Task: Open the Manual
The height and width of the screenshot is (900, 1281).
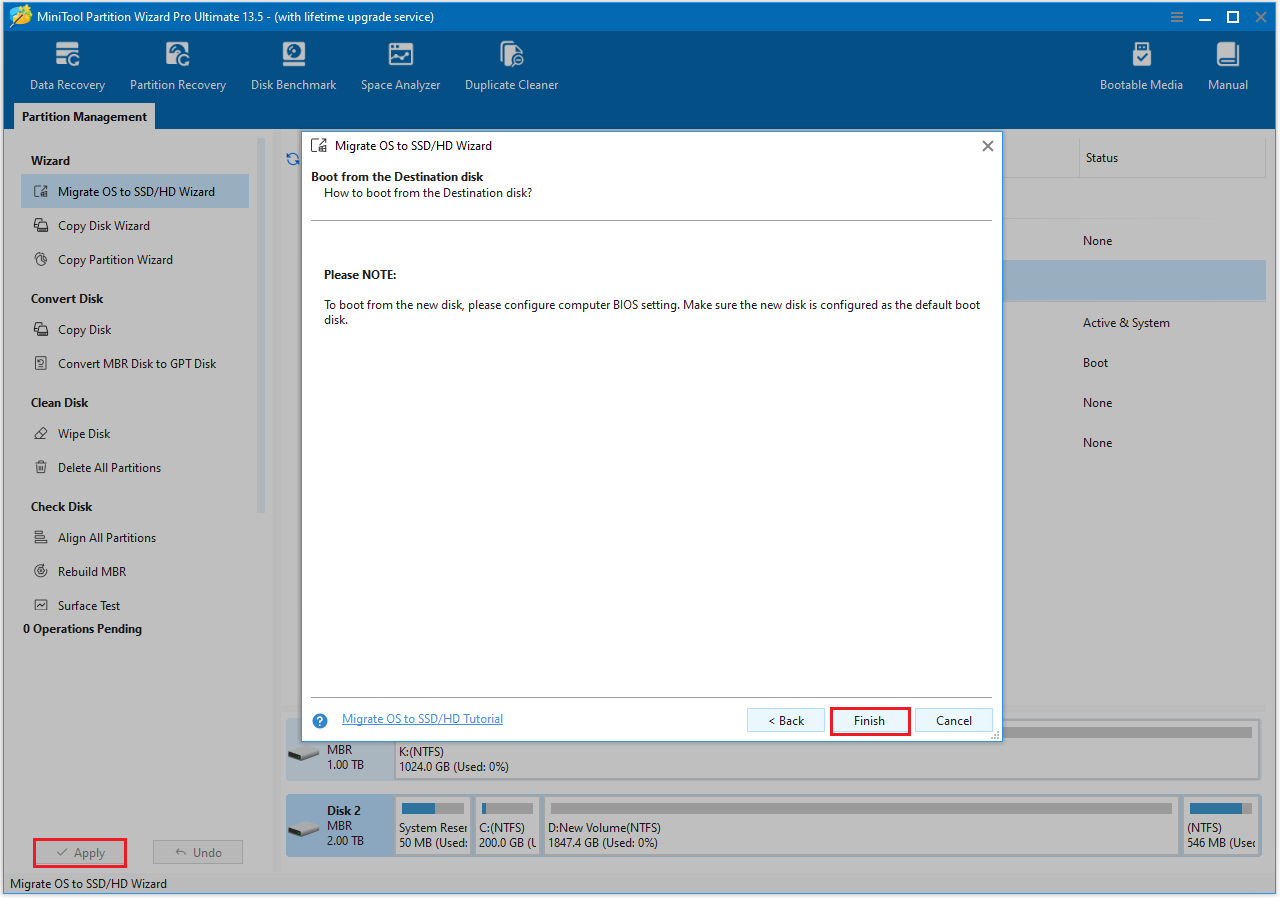Action: click(1227, 65)
